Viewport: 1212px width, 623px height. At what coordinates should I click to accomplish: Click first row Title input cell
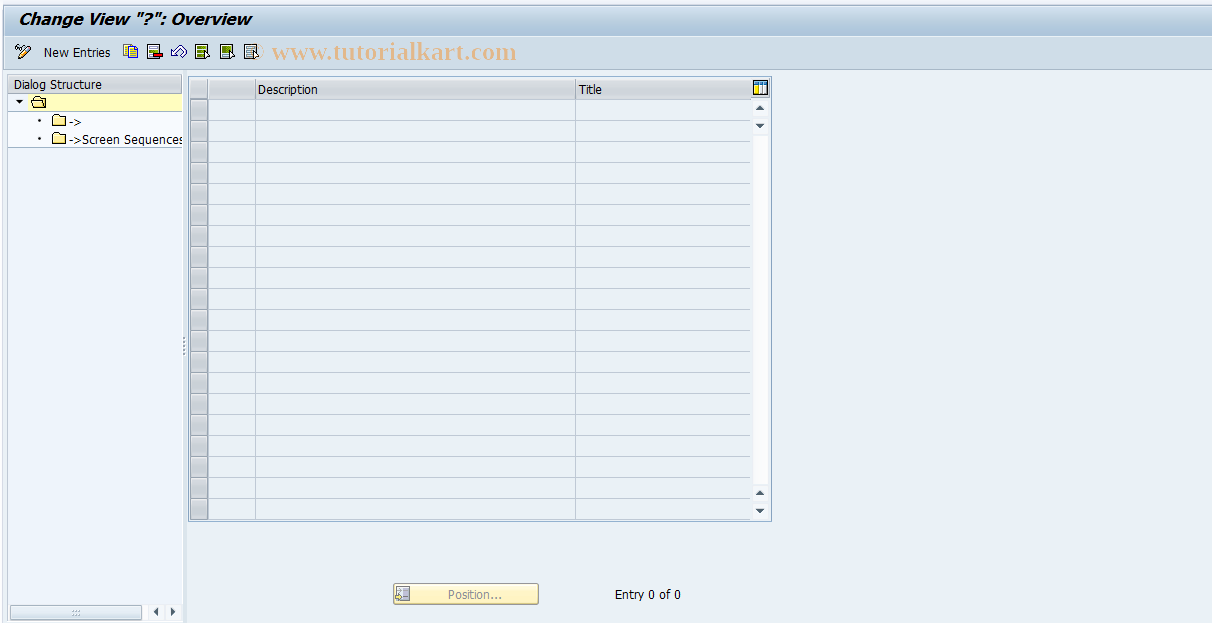(662, 110)
